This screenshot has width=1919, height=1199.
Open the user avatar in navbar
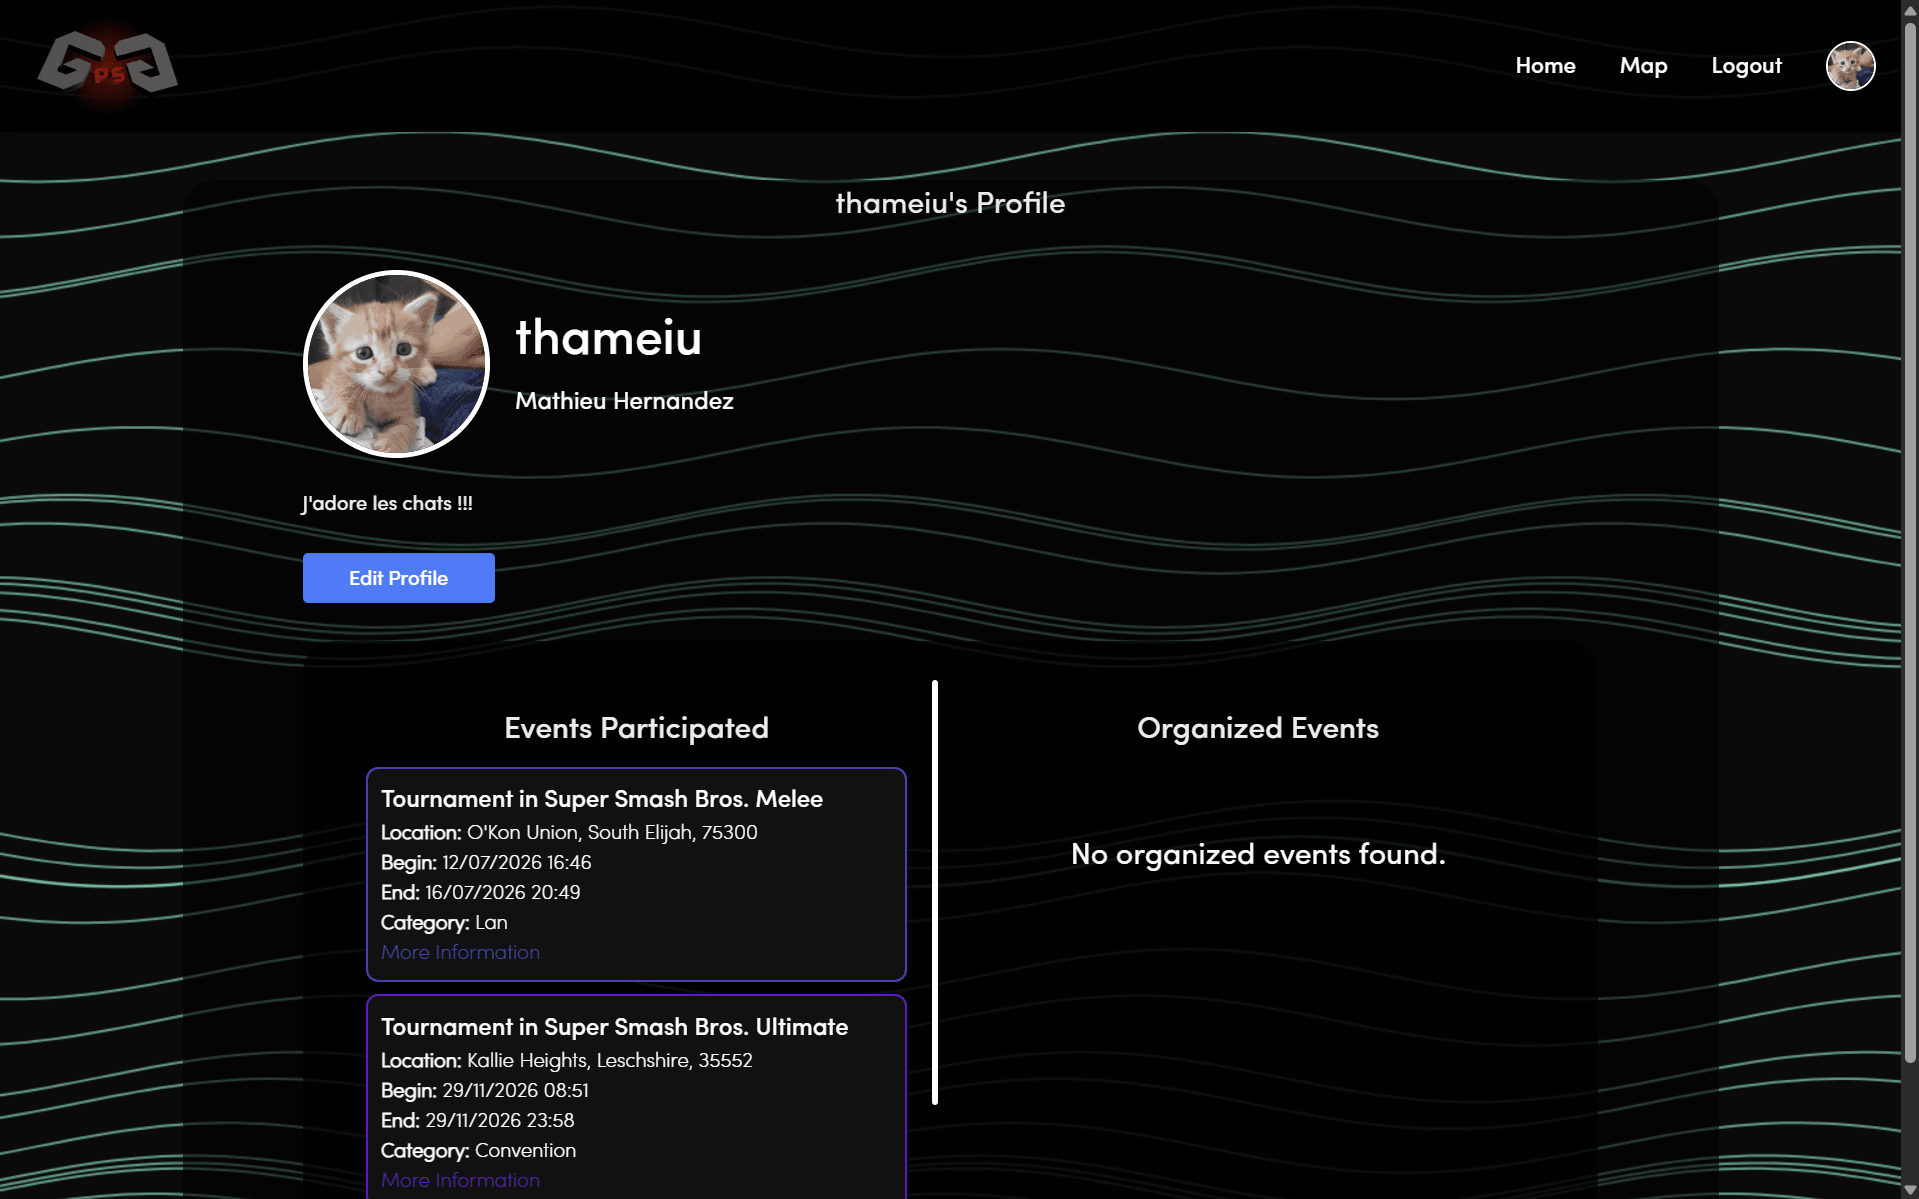pos(1850,66)
